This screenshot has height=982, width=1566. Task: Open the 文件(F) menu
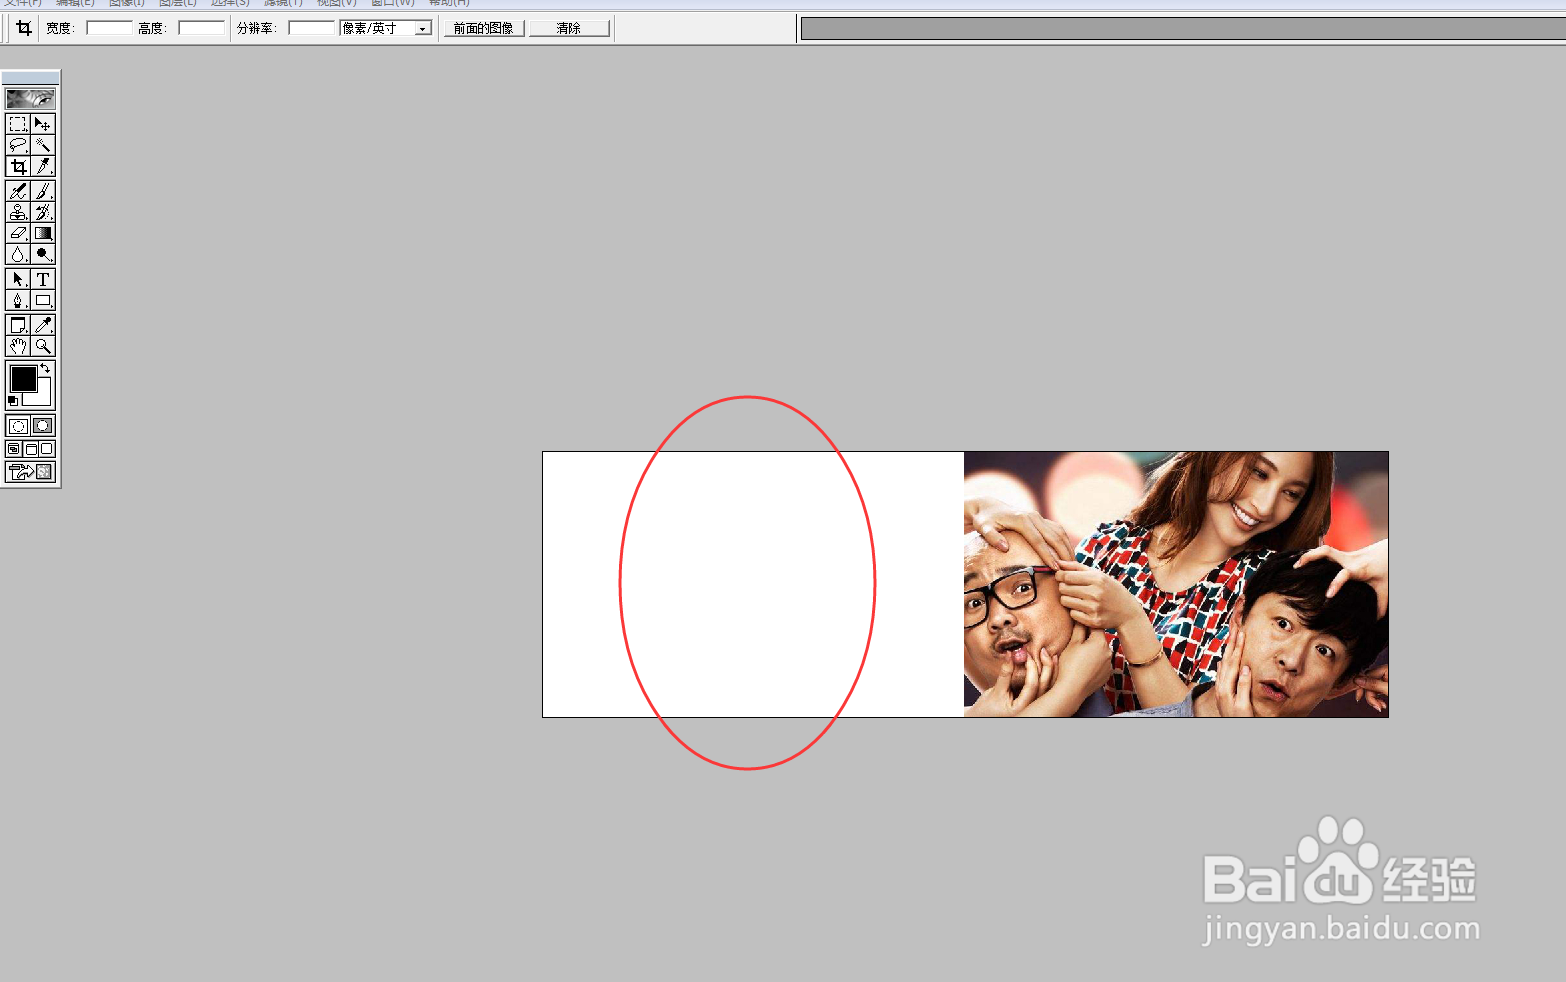coord(22,3)
